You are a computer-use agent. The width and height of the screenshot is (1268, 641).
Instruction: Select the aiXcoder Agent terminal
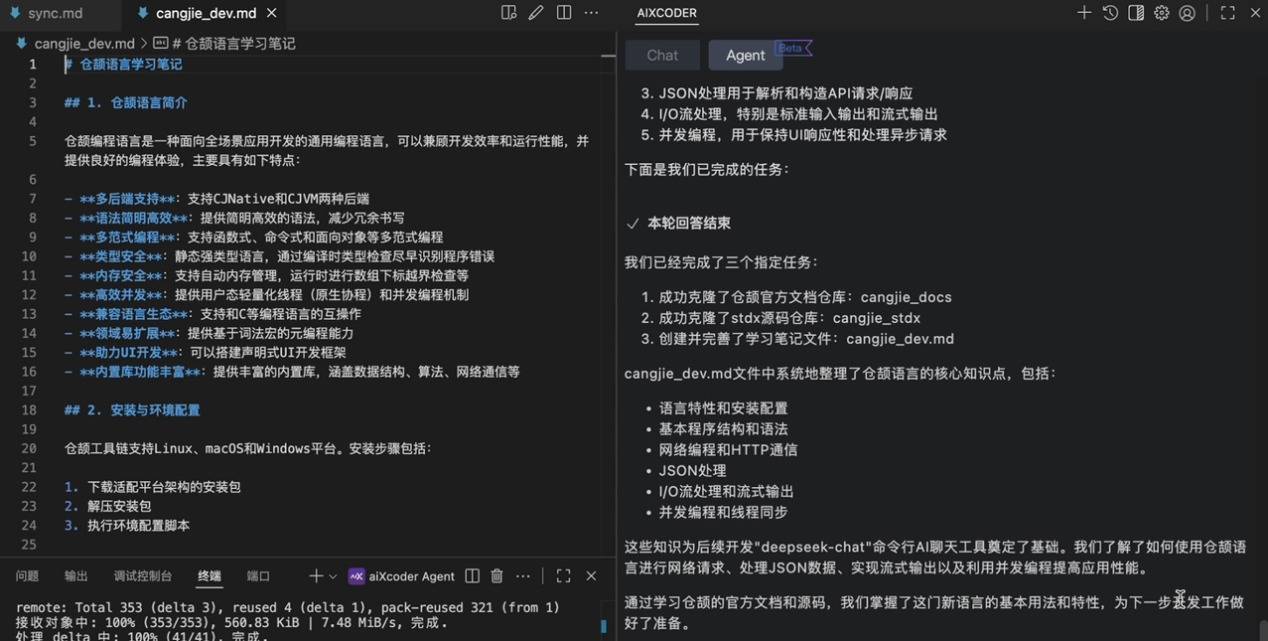(402, 576)
